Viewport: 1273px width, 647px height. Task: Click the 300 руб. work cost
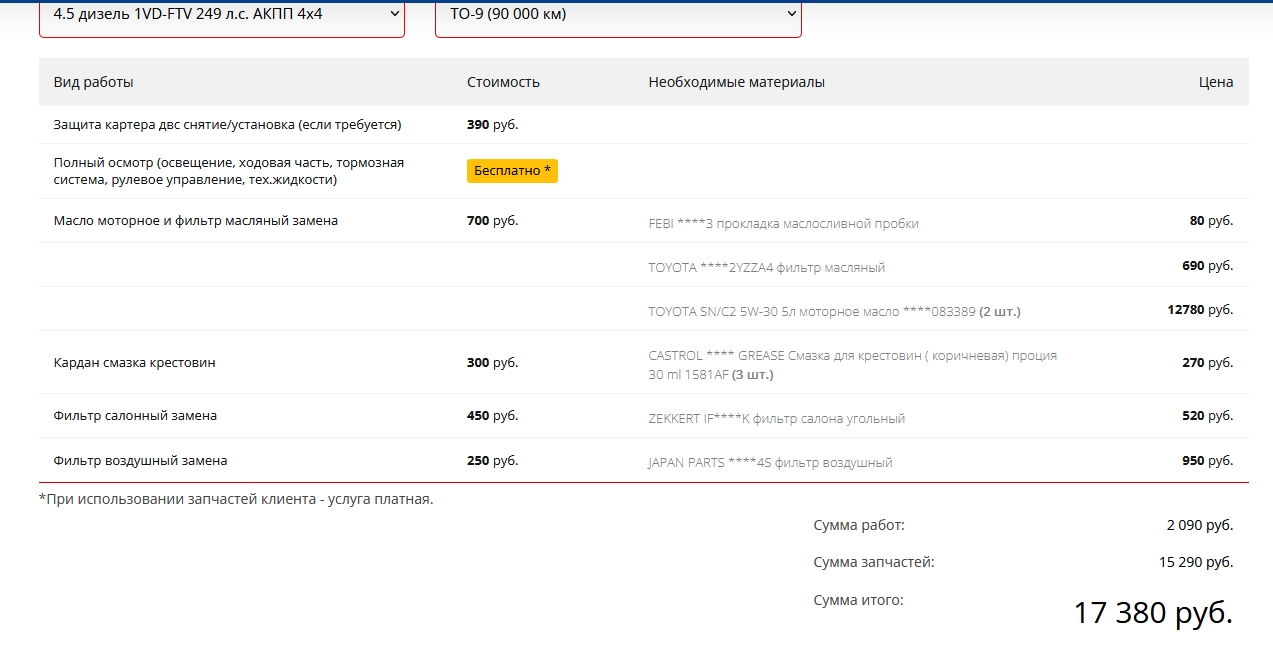pos(493,363)
